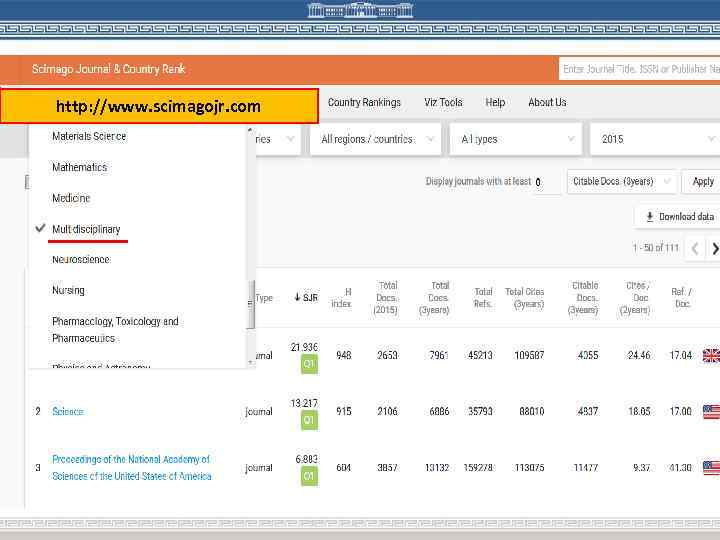Open the Viz Tools menu

pyautogui.click(x=443, y=102)
